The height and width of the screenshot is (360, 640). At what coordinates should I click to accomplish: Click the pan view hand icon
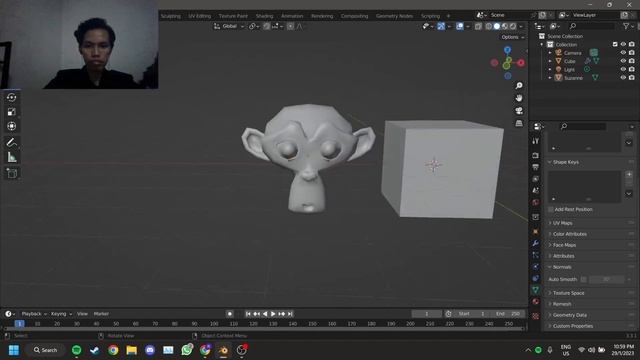pyautogui.click(x=519, y=98)
